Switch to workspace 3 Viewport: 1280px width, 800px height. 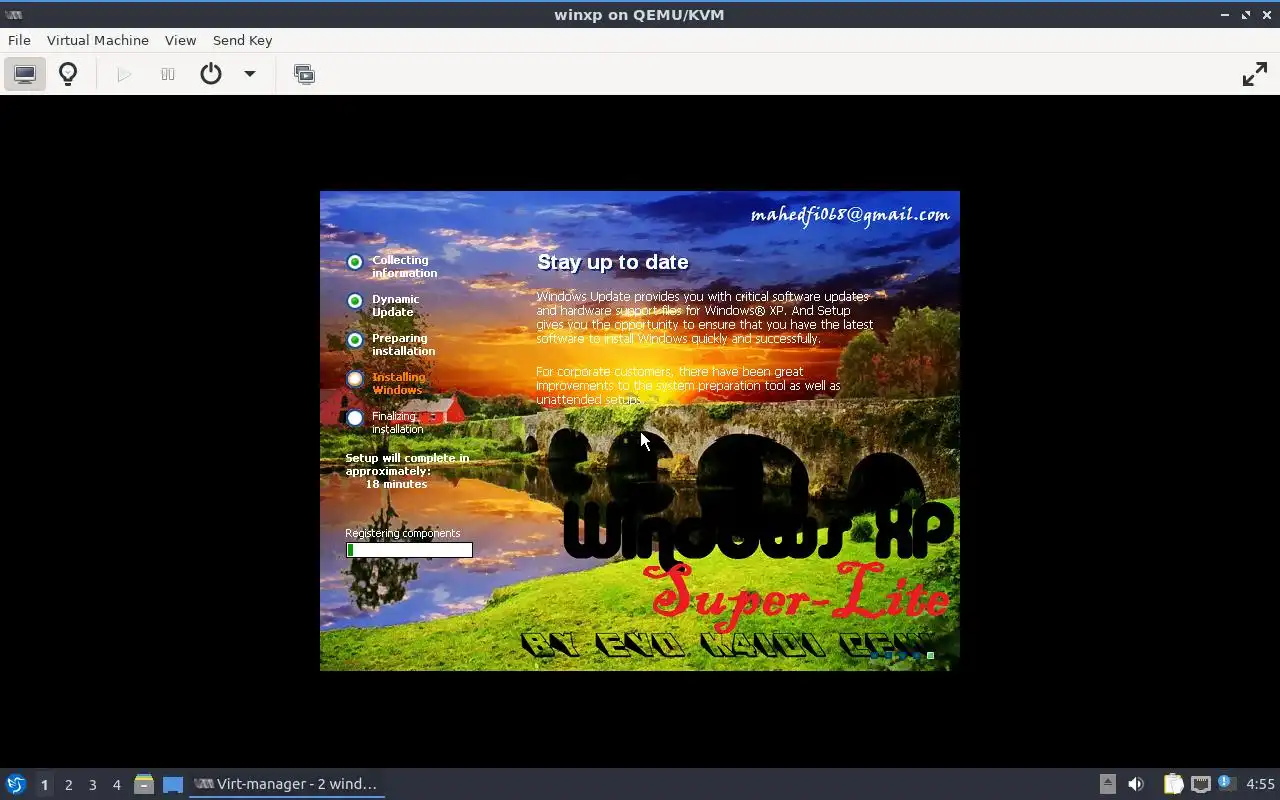92,785
